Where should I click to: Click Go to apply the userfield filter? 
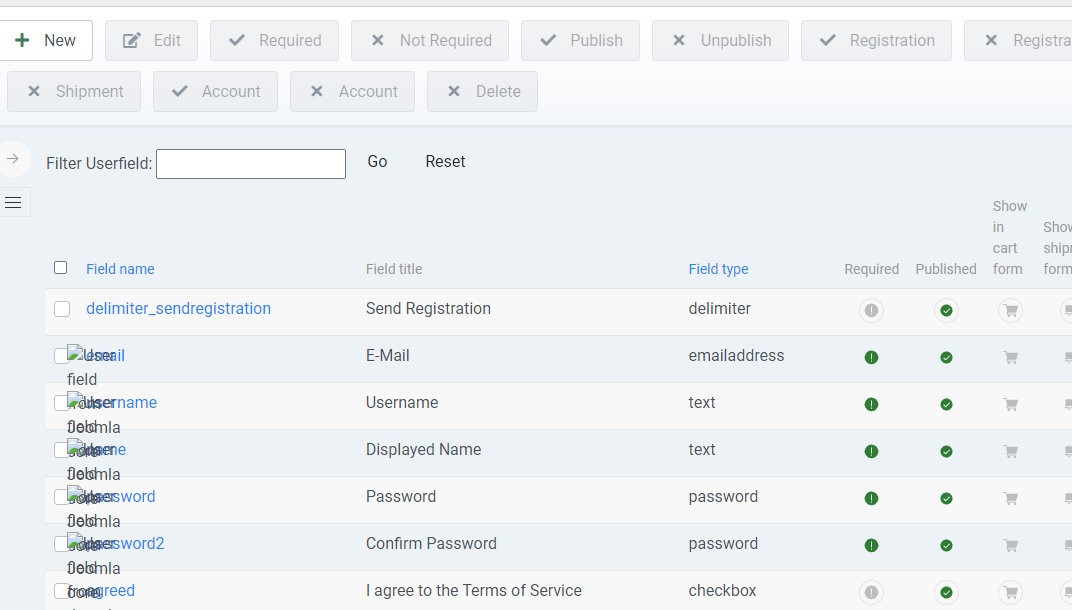point(377,162)
